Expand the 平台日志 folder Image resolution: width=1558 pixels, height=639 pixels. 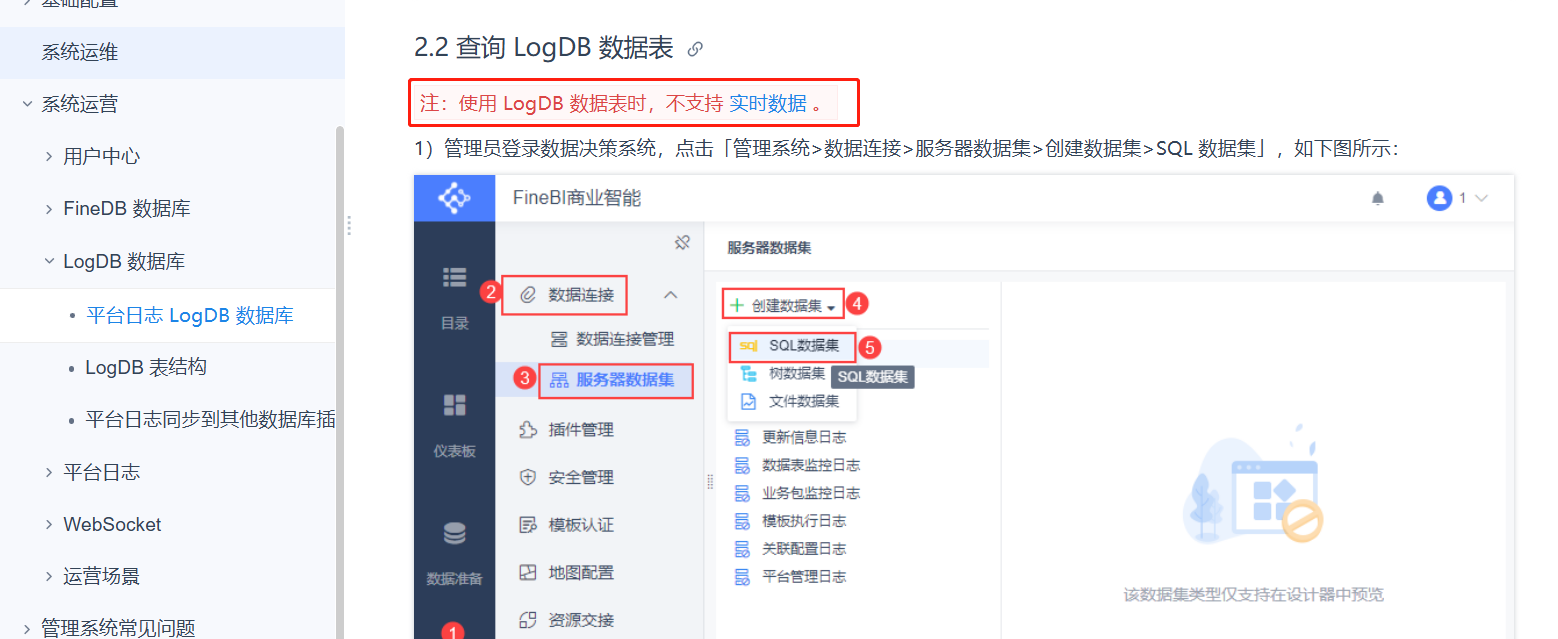tap(49, 472)
